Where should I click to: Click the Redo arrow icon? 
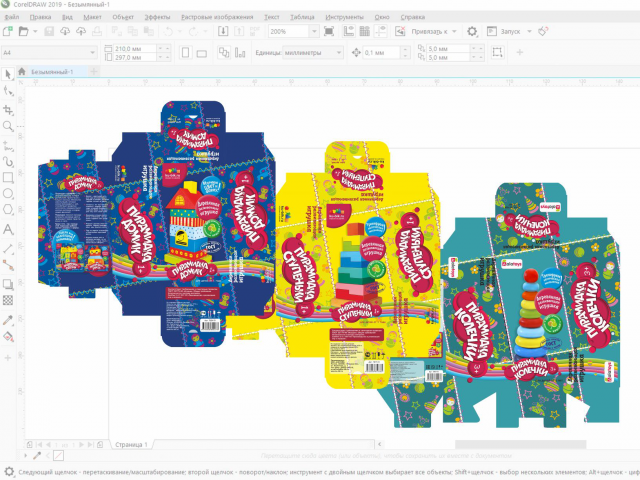[193, 31]
